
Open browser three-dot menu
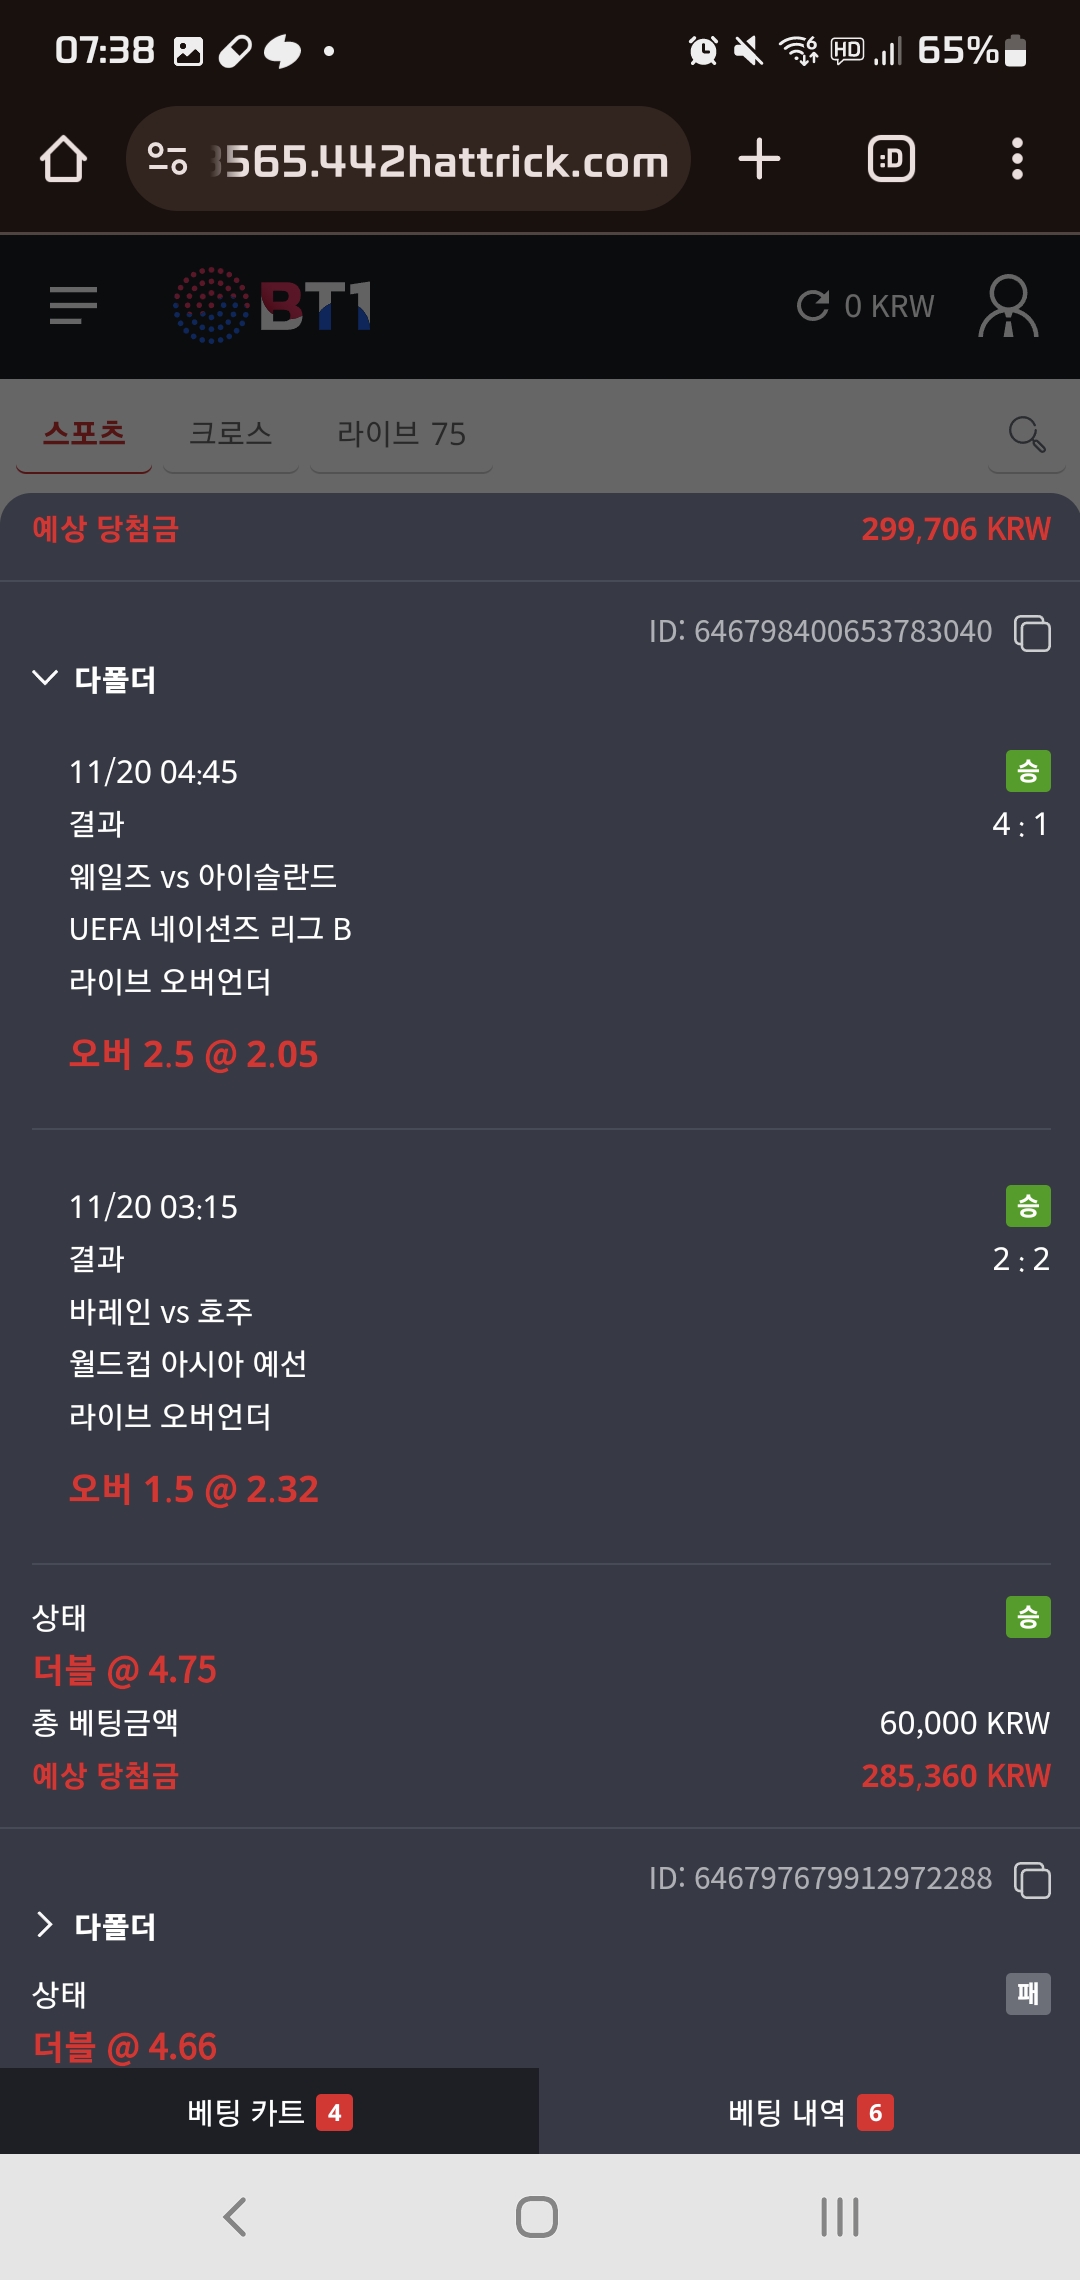(x=1017, y=159)
